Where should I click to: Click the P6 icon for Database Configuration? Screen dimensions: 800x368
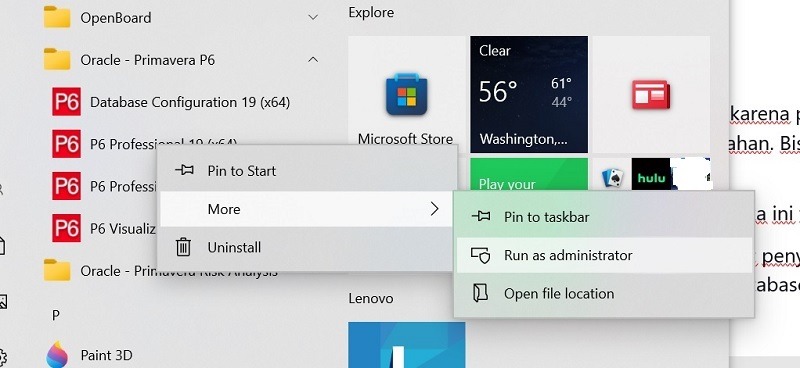(66, 102)
